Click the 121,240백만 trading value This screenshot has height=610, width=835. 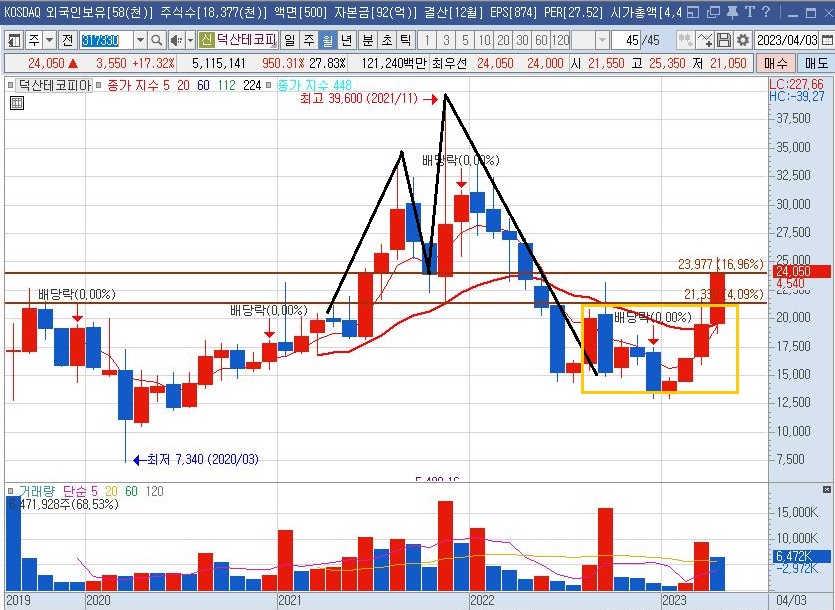[x=394, y=63]
